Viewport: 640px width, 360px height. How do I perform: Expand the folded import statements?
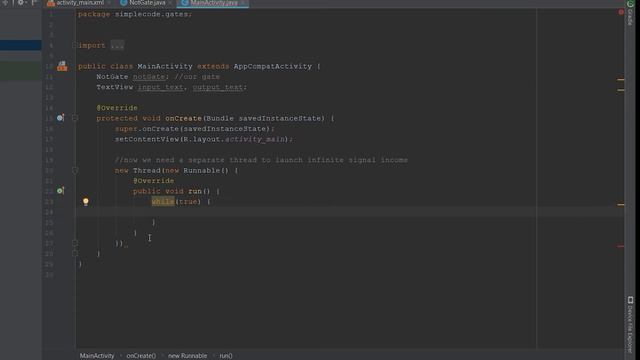(x=75, y=45)
